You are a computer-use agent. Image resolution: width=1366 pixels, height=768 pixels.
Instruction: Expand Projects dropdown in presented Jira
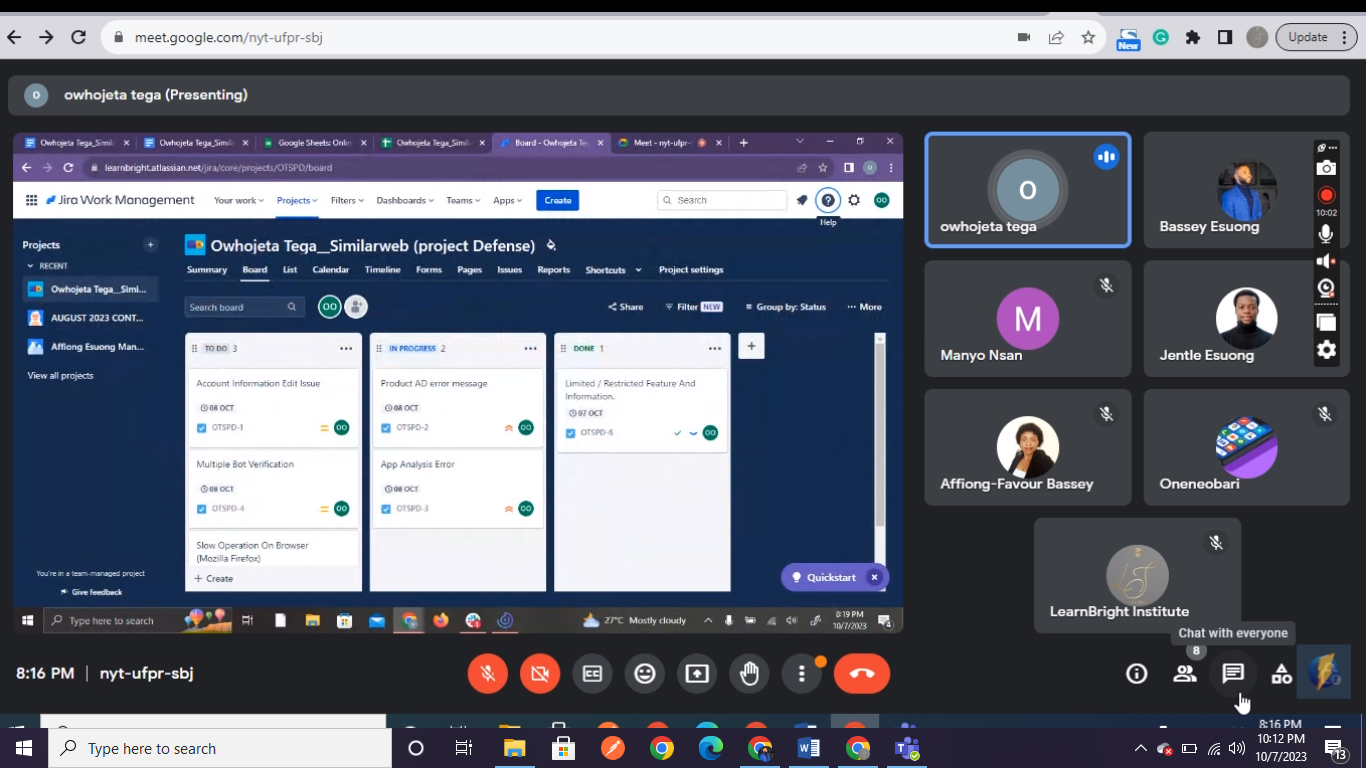coord(297,200)
